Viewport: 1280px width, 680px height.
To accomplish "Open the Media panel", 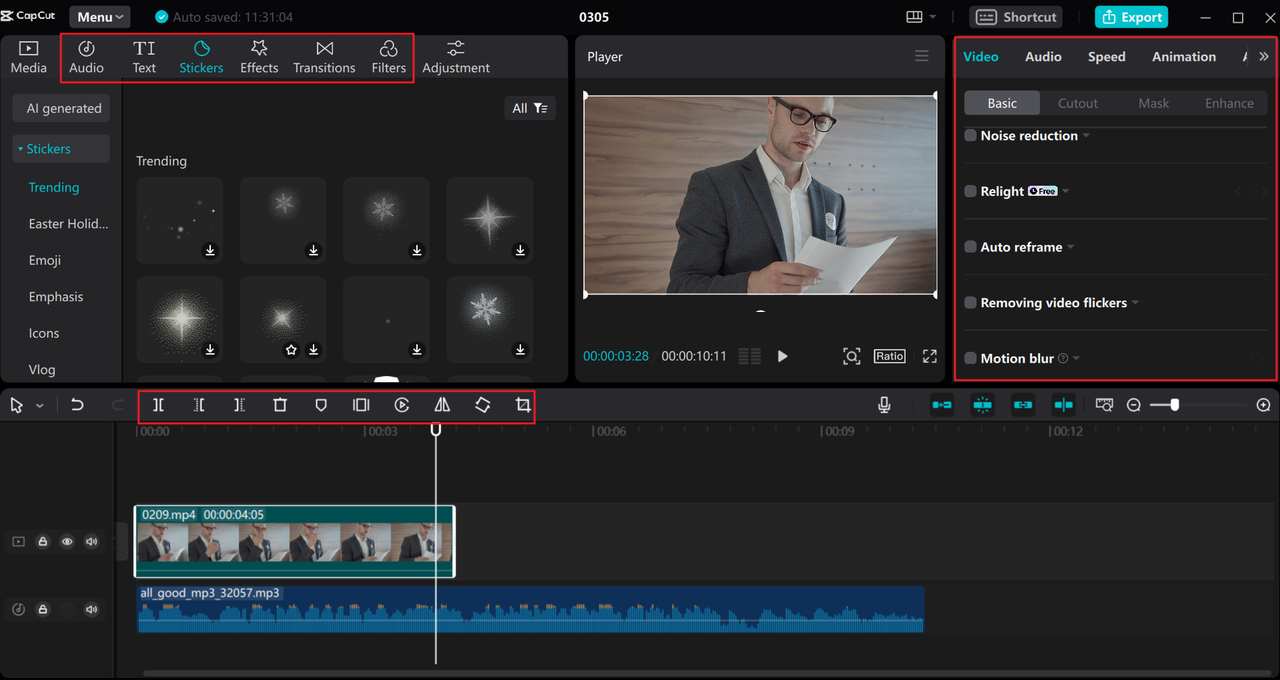I will pos(28,58).
